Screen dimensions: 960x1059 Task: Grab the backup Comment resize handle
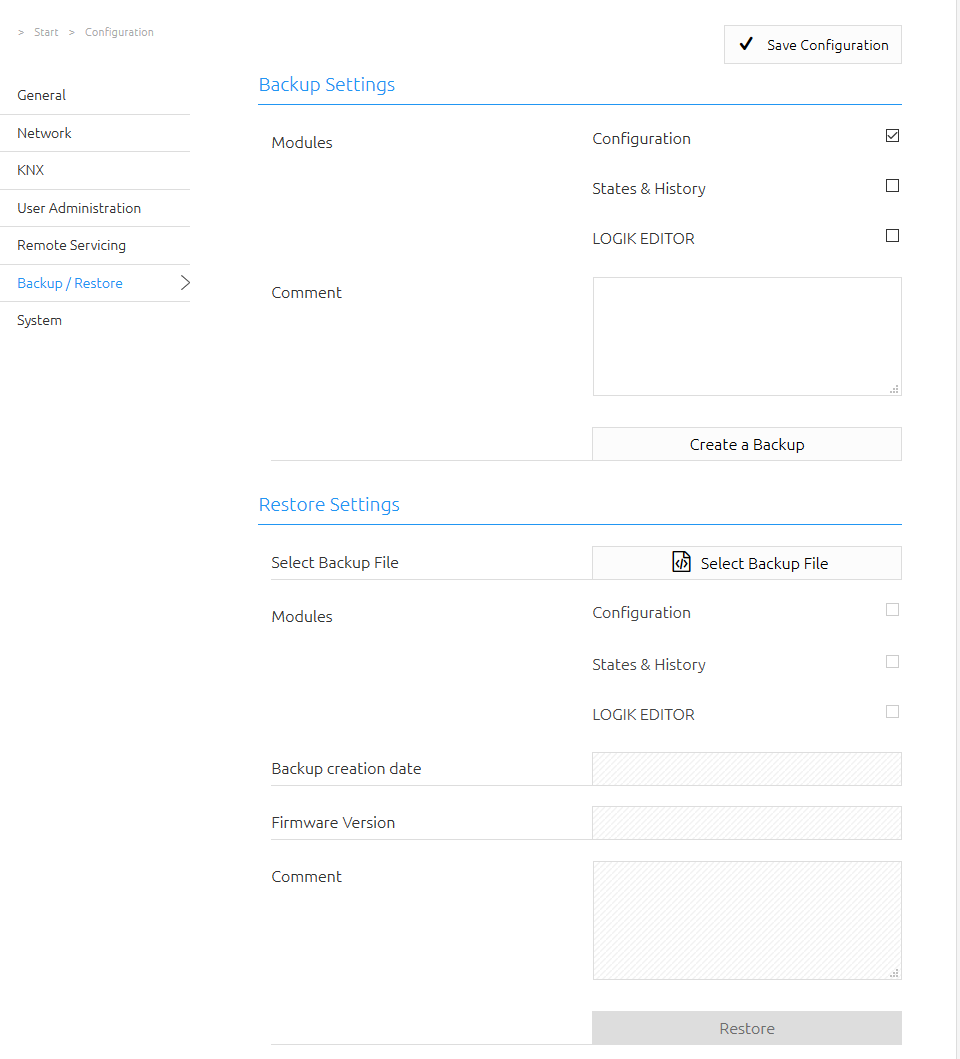tap(894, 389)
